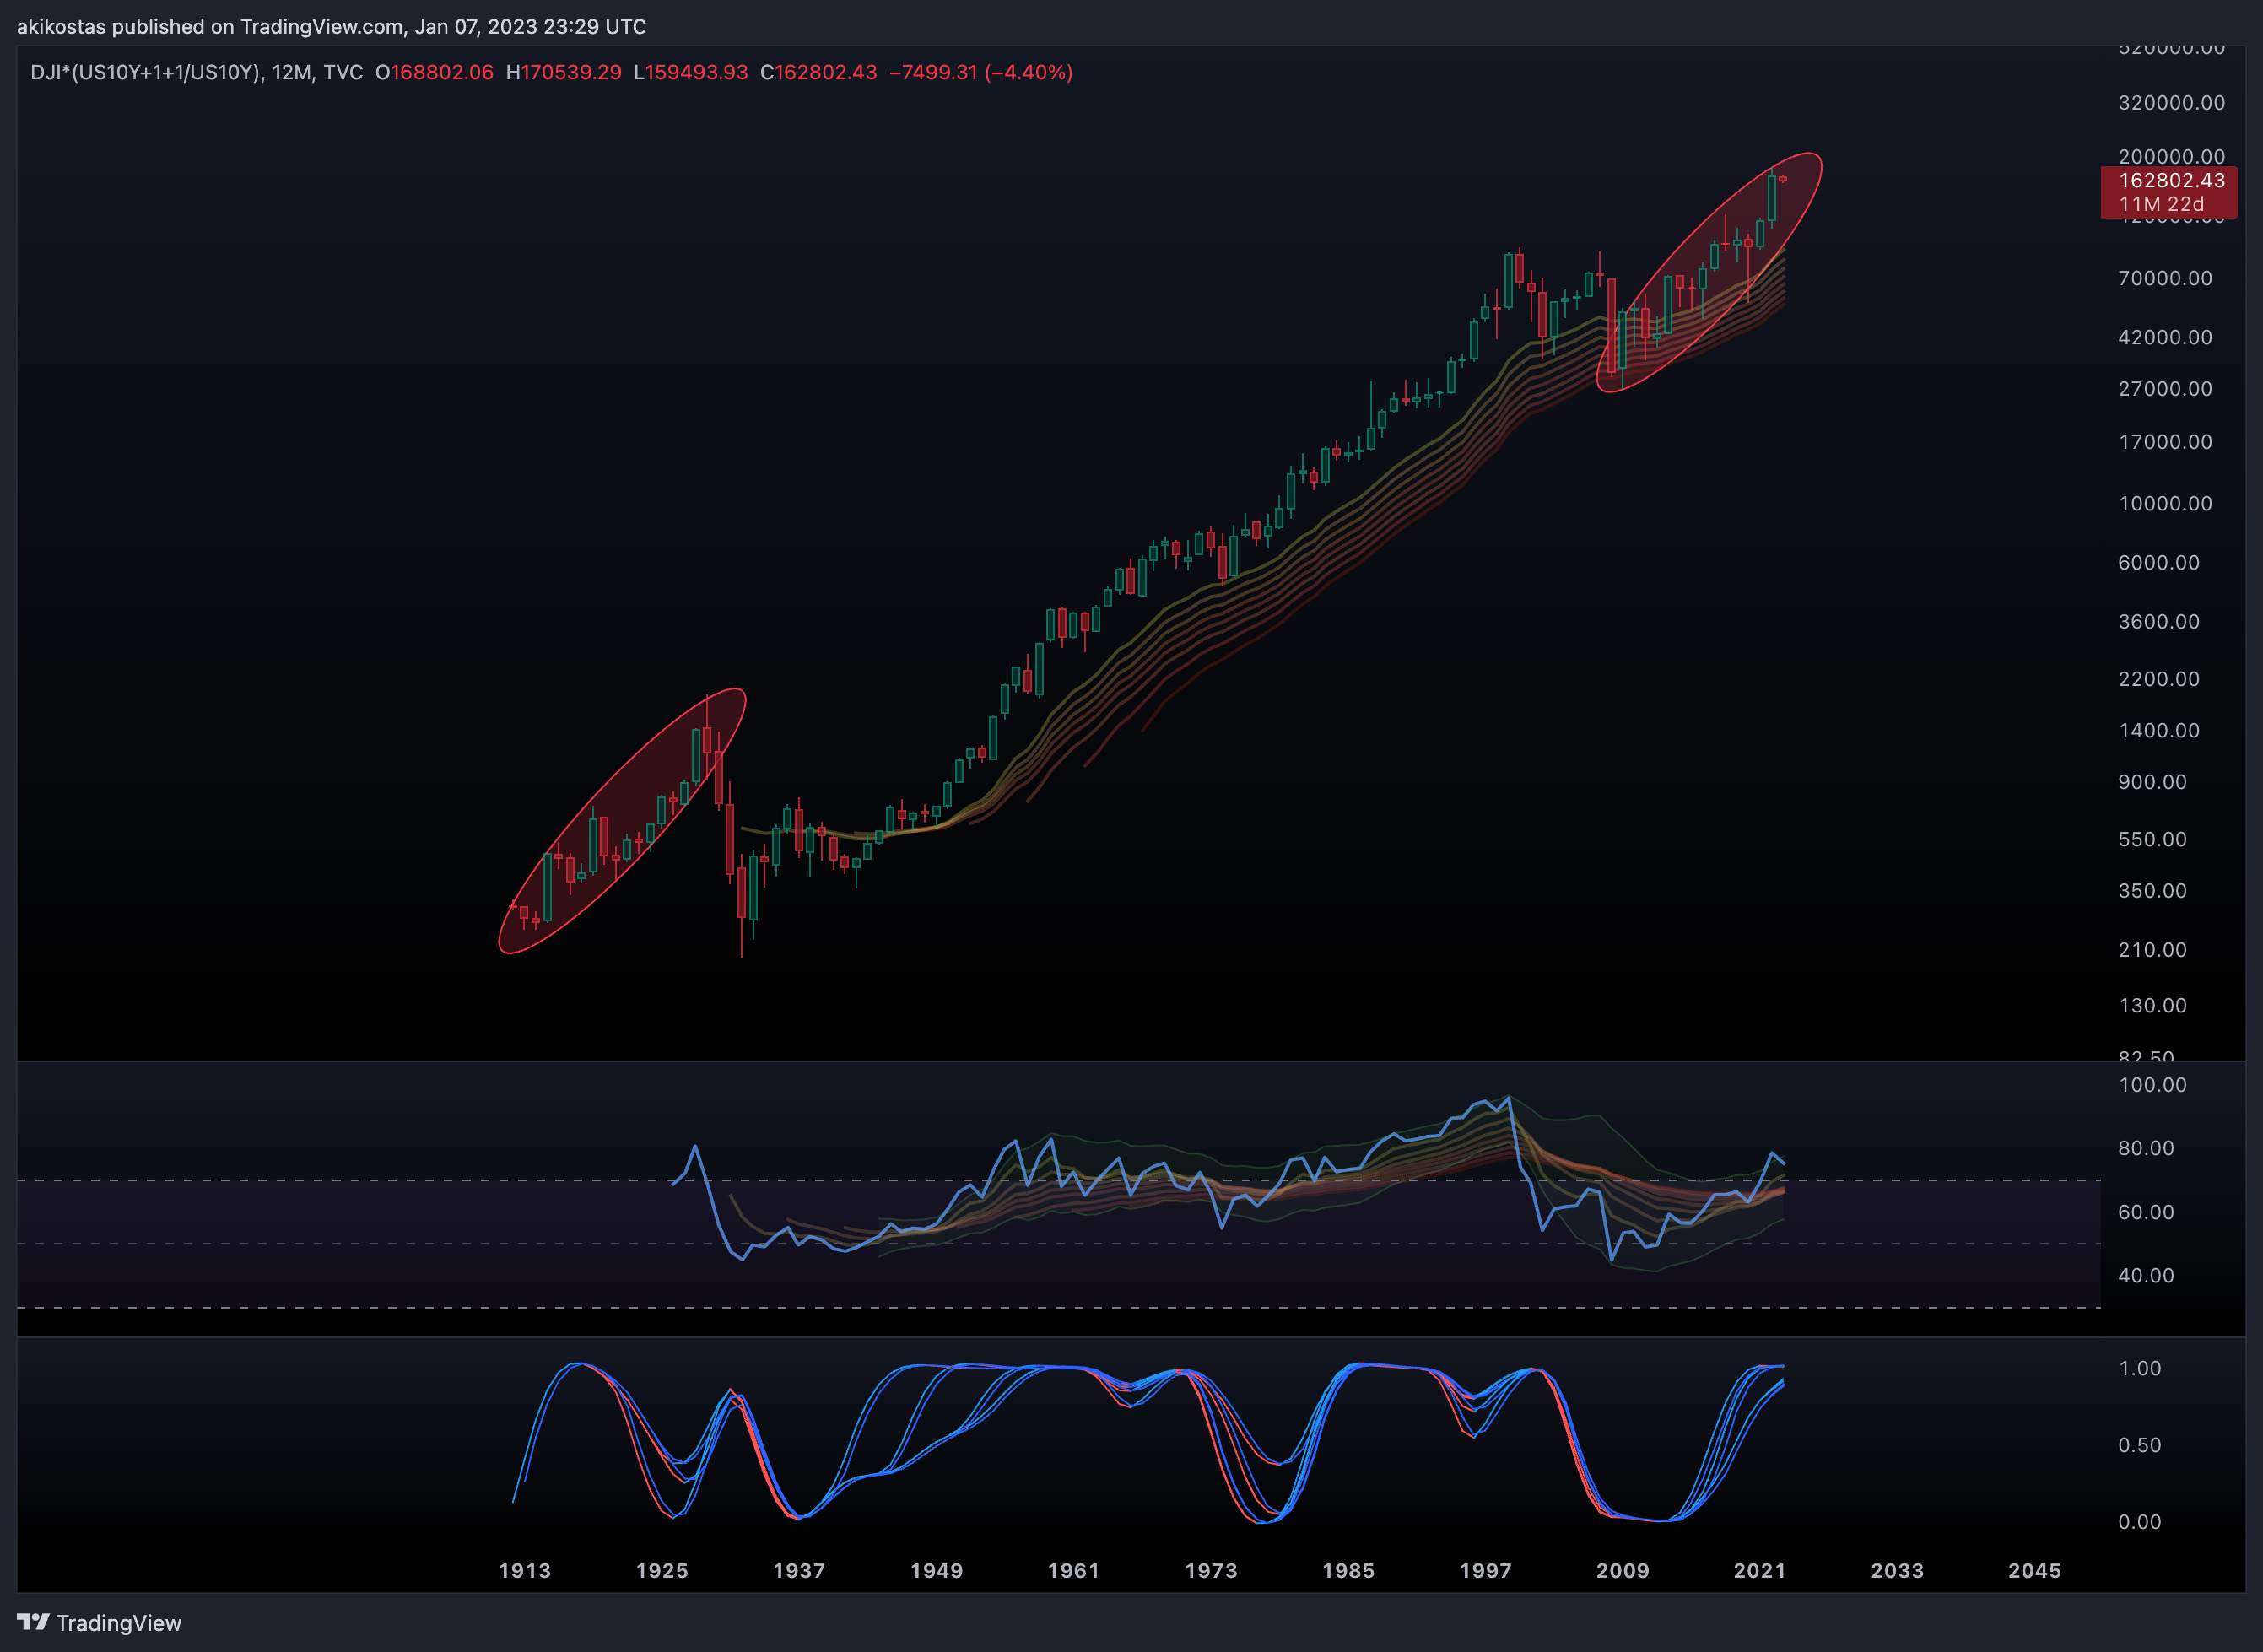Viewport: 2263px width, 1652px height.
Task: Click the 100.00 label on the RSI scale
Action: coord(2152,1085)
